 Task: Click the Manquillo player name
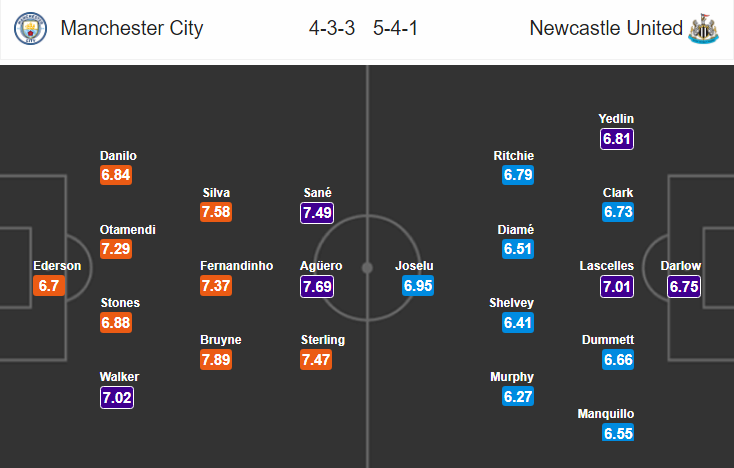[x=606, y=414]
